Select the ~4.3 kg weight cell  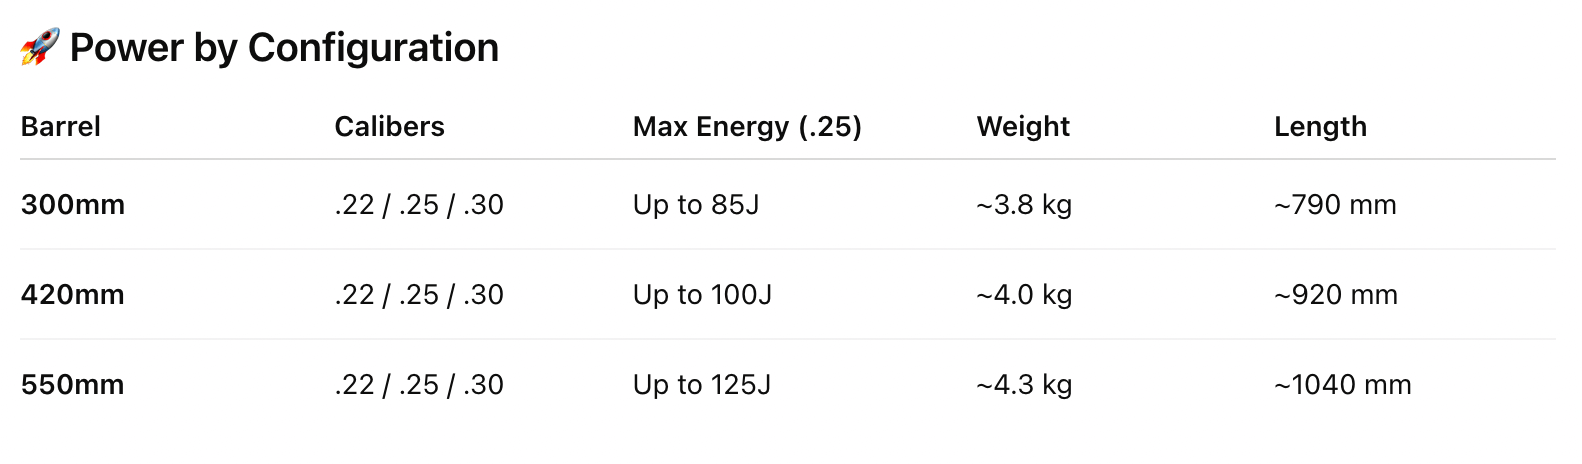tap(1024, 385)
